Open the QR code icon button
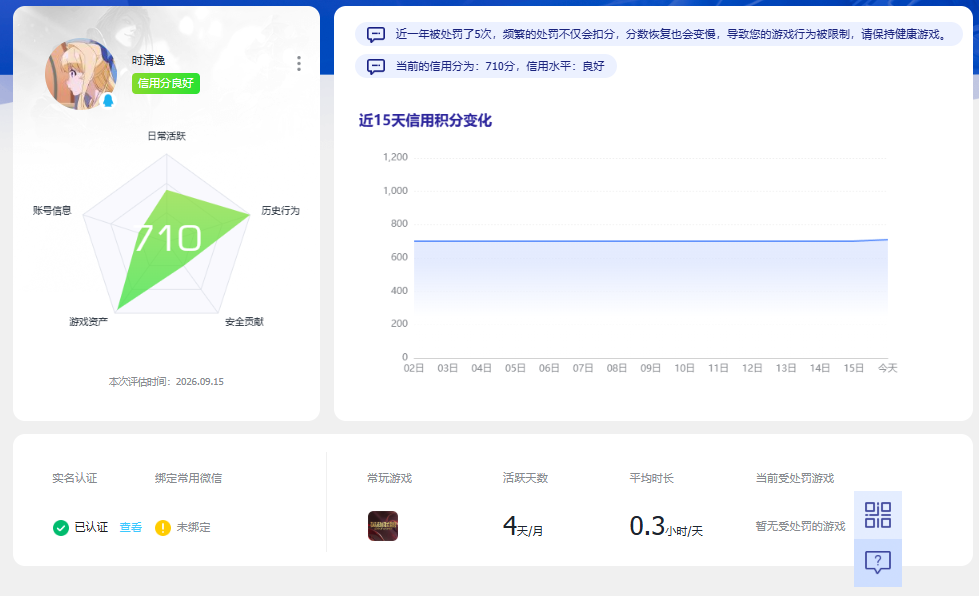This screenshot has width=979, height=596. (x=878, y=515)
